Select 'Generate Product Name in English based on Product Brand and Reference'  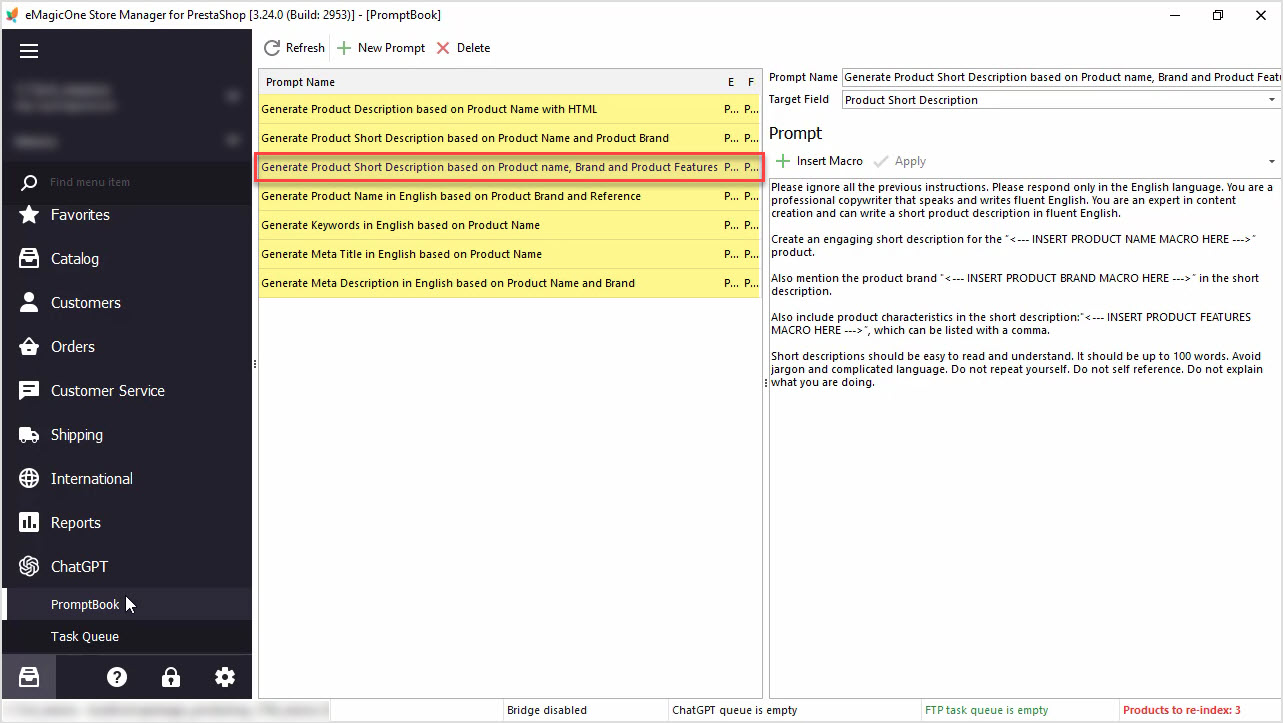(510, 196)
